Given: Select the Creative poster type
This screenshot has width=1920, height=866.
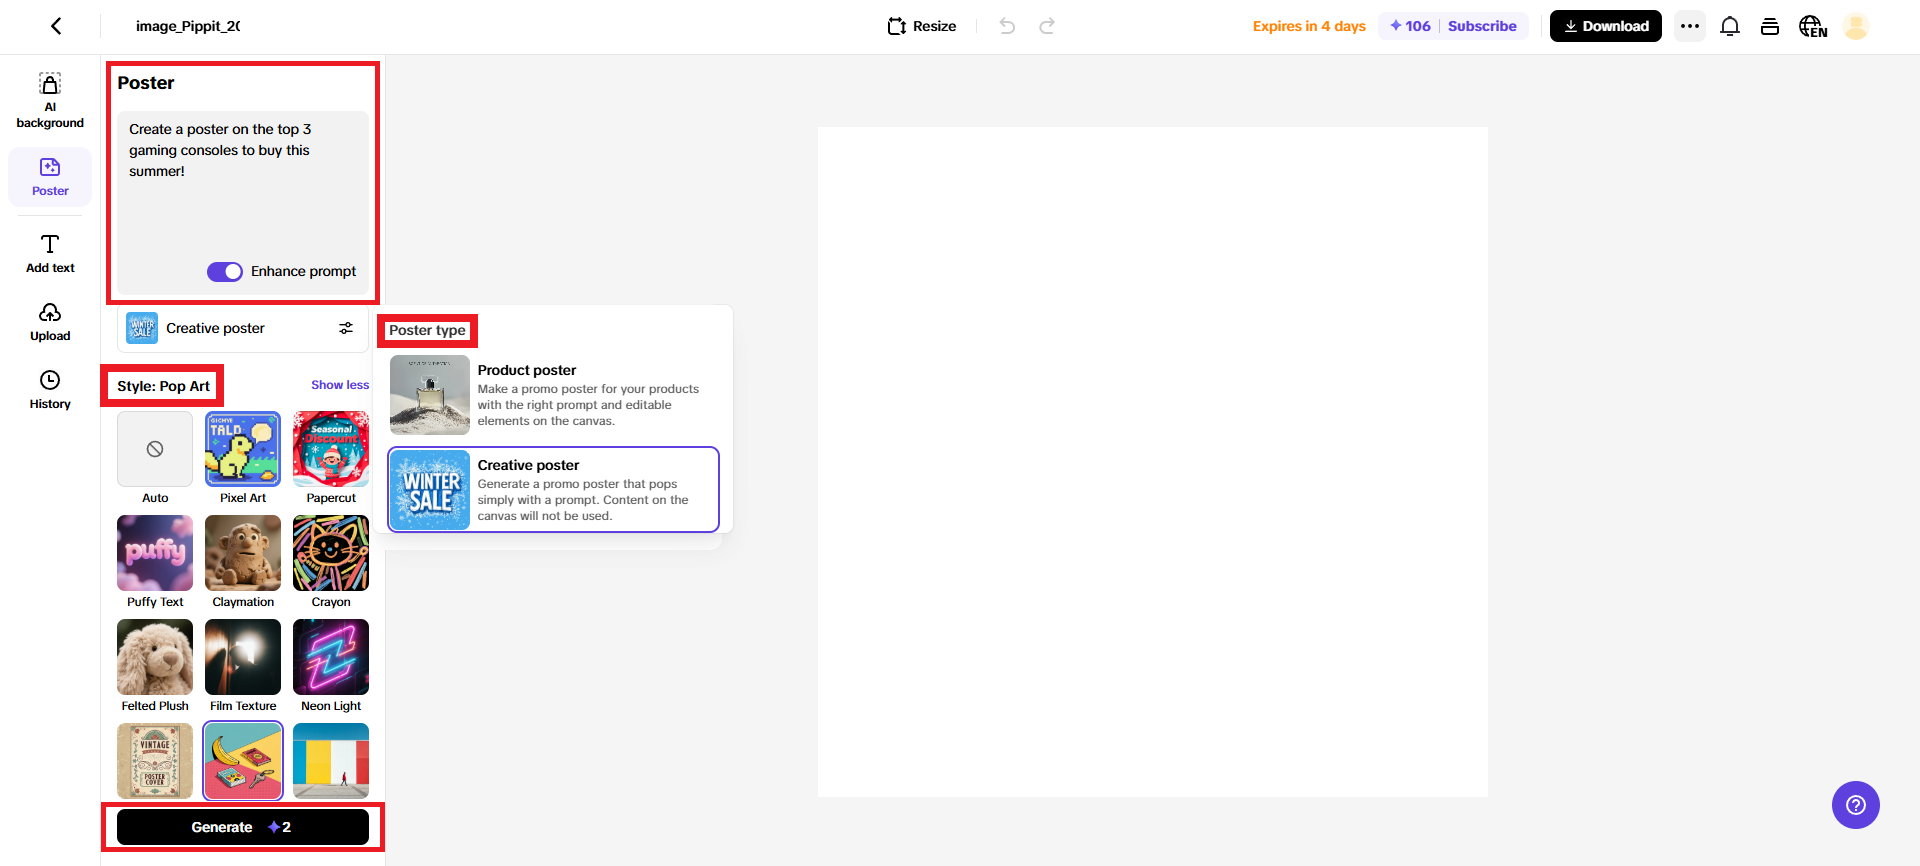Looking at the screenshot, I should 554,490.
